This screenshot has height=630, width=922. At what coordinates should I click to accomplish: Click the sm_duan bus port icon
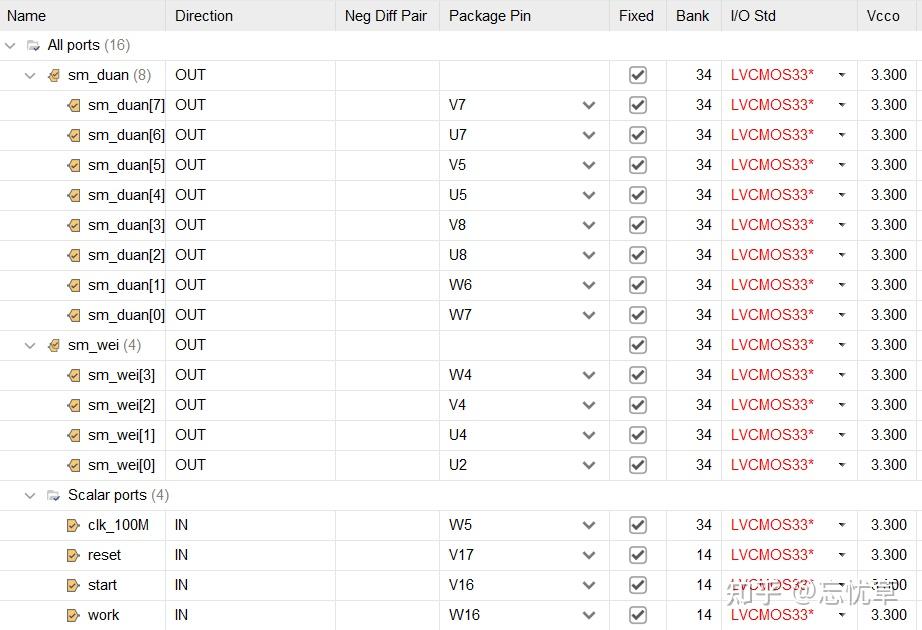coord(54,75)
